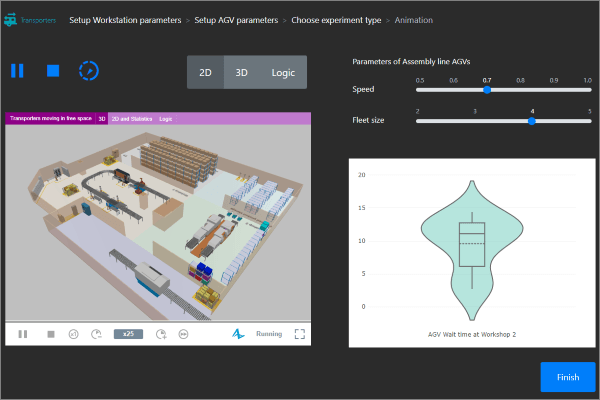Click the blue circular speed gauge icon
Screen dimensions: 600x400
click(x=89, y=71)
